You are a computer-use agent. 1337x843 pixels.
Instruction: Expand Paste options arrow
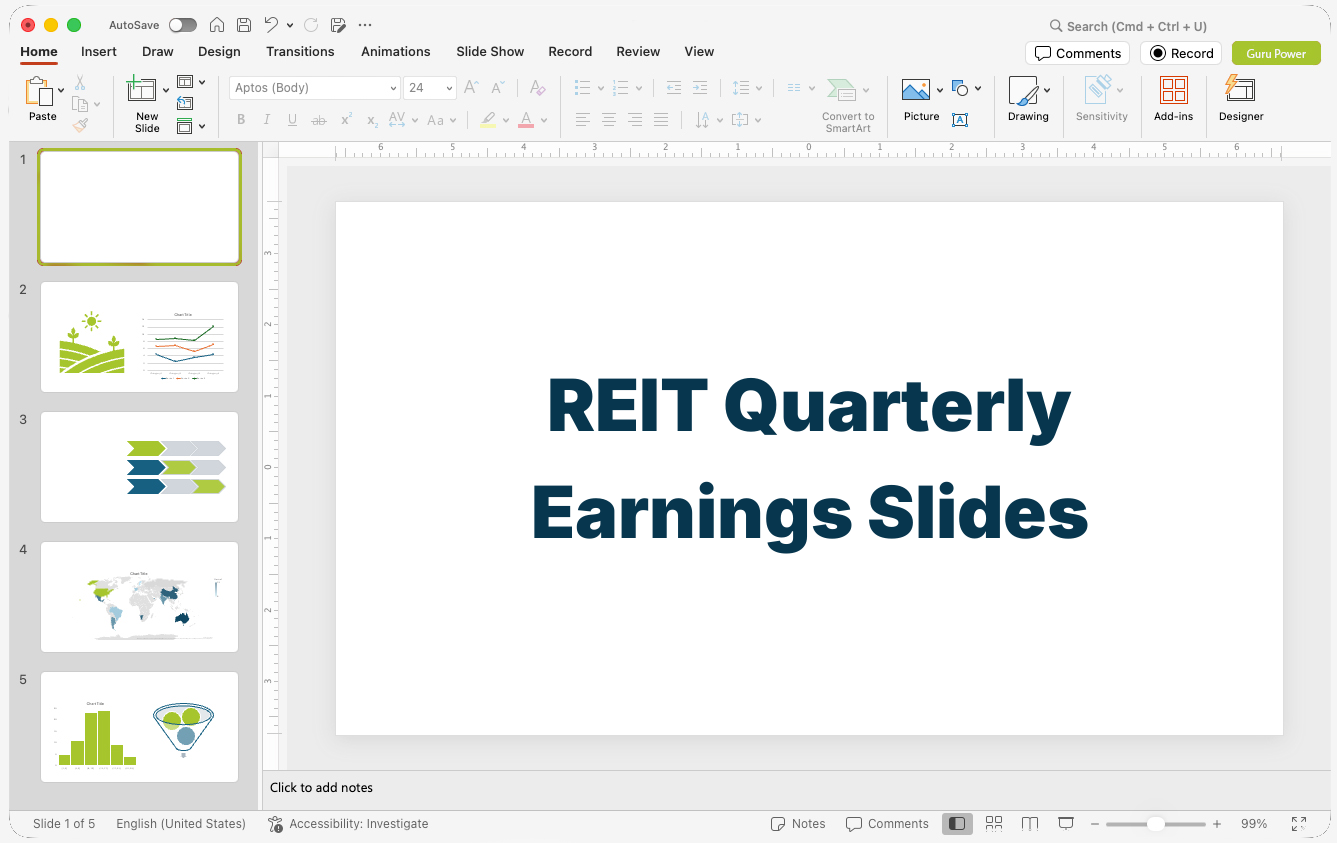[61, 90]
